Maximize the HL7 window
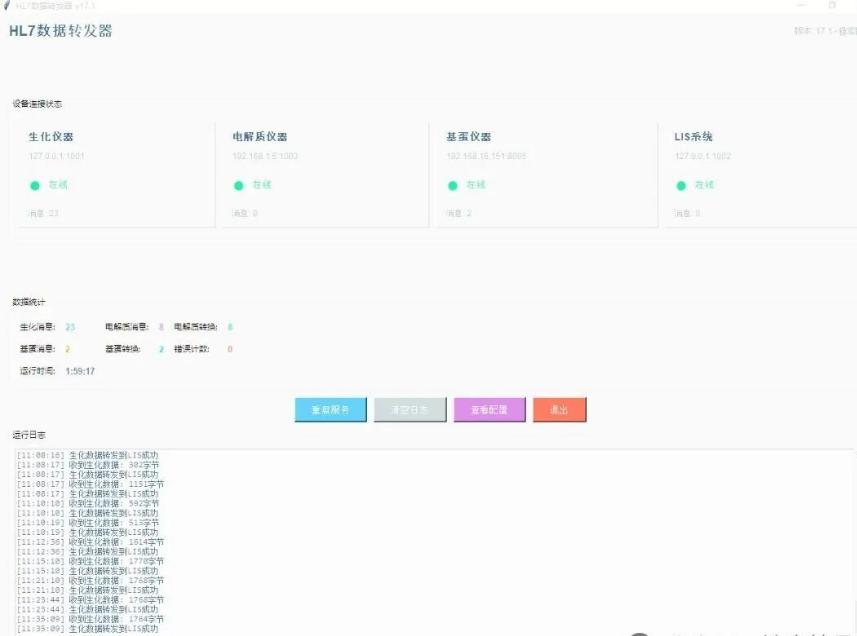Viewport: 857px width, 636px height. [832, 6]
